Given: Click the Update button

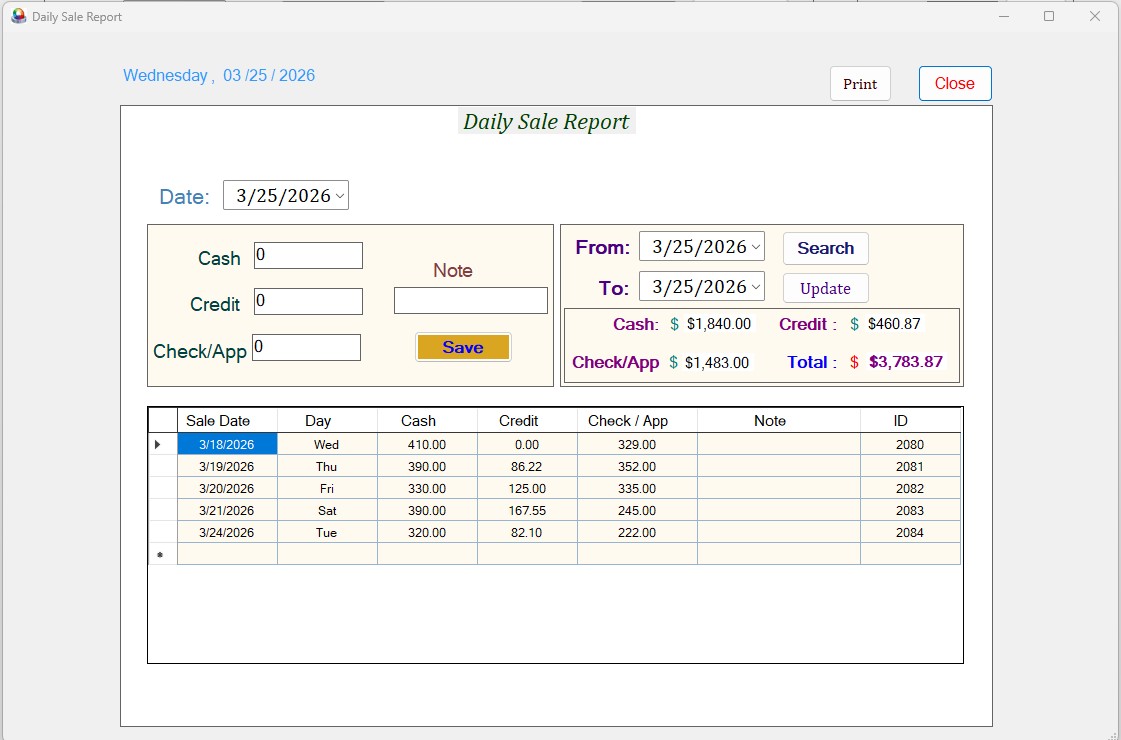Looking at the screenshot, I should [x=825, y=288].
